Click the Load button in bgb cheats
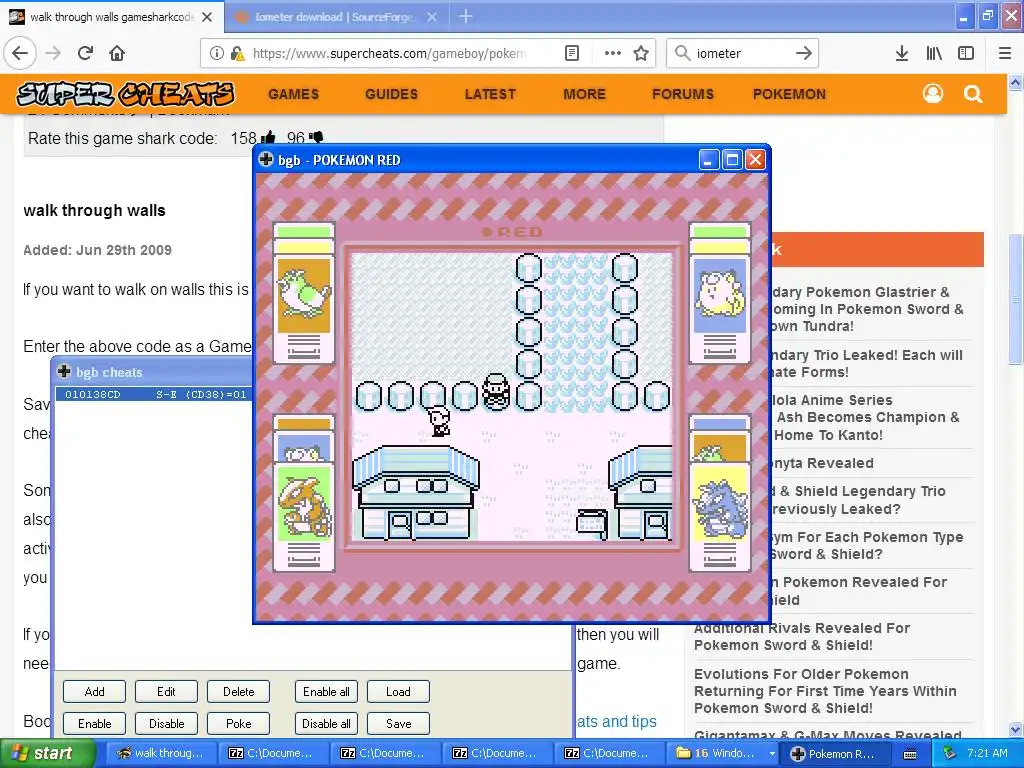 [x=398, y=692]
